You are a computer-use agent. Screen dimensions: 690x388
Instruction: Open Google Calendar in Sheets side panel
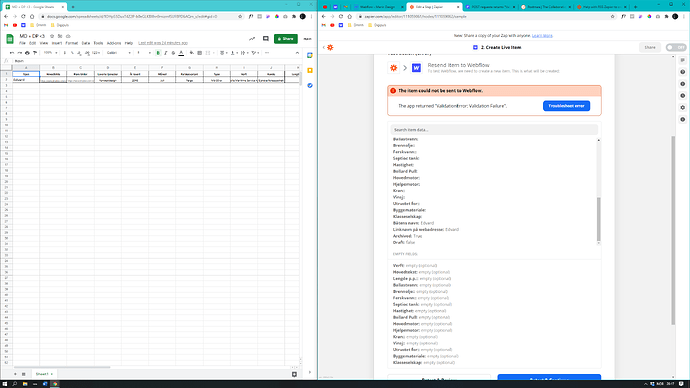[x=310, y=55]
